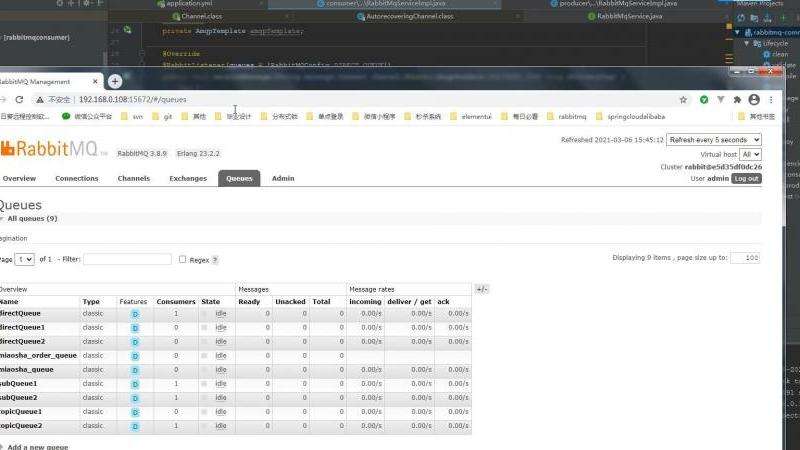
Task: Enable the Regex filter checkbox
Action: point(183,259)
